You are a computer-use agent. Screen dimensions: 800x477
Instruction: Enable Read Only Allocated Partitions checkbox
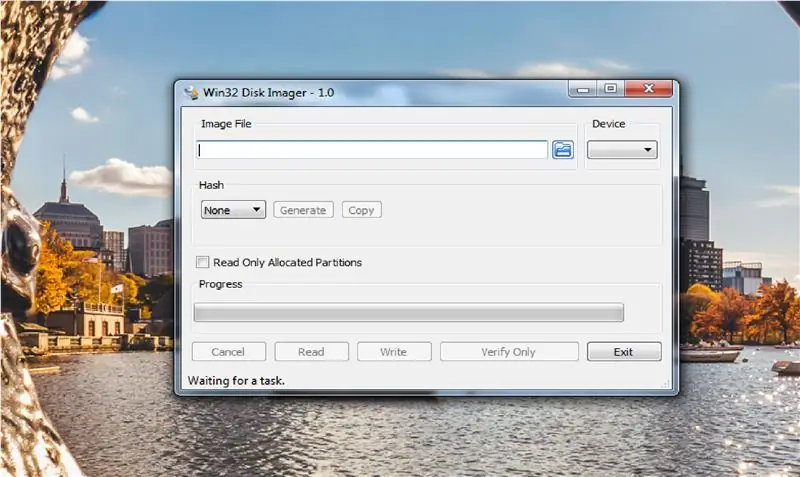coord(203,262)
